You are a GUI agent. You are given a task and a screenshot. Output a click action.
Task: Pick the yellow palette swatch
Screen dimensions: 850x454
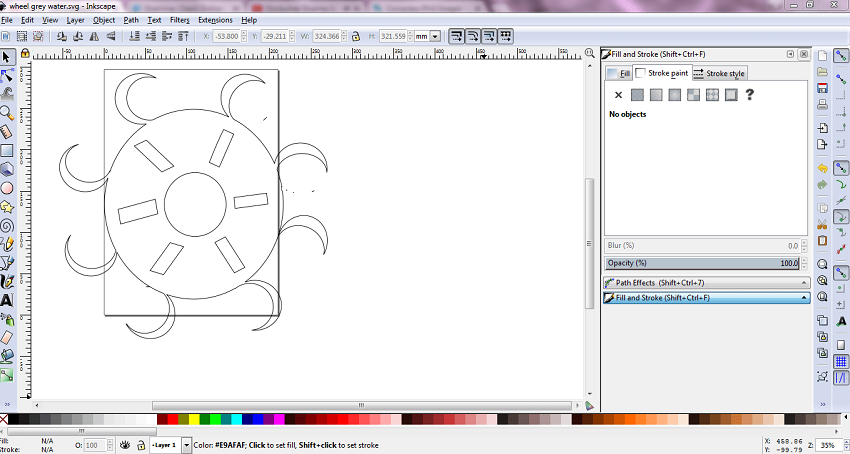[x=194, y=419]
